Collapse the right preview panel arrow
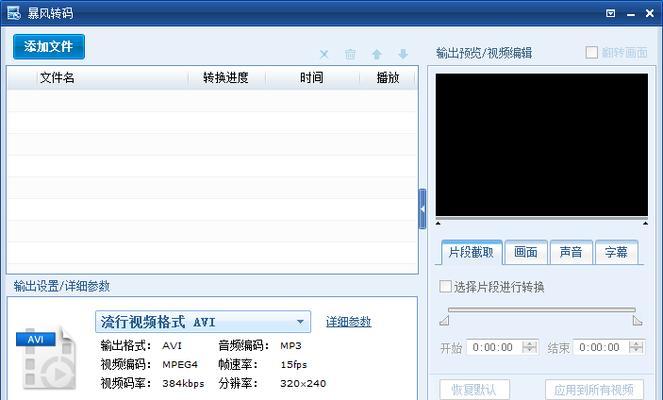Screen dimensions: 663x400 pyautogui.click(x=422, y=209)
